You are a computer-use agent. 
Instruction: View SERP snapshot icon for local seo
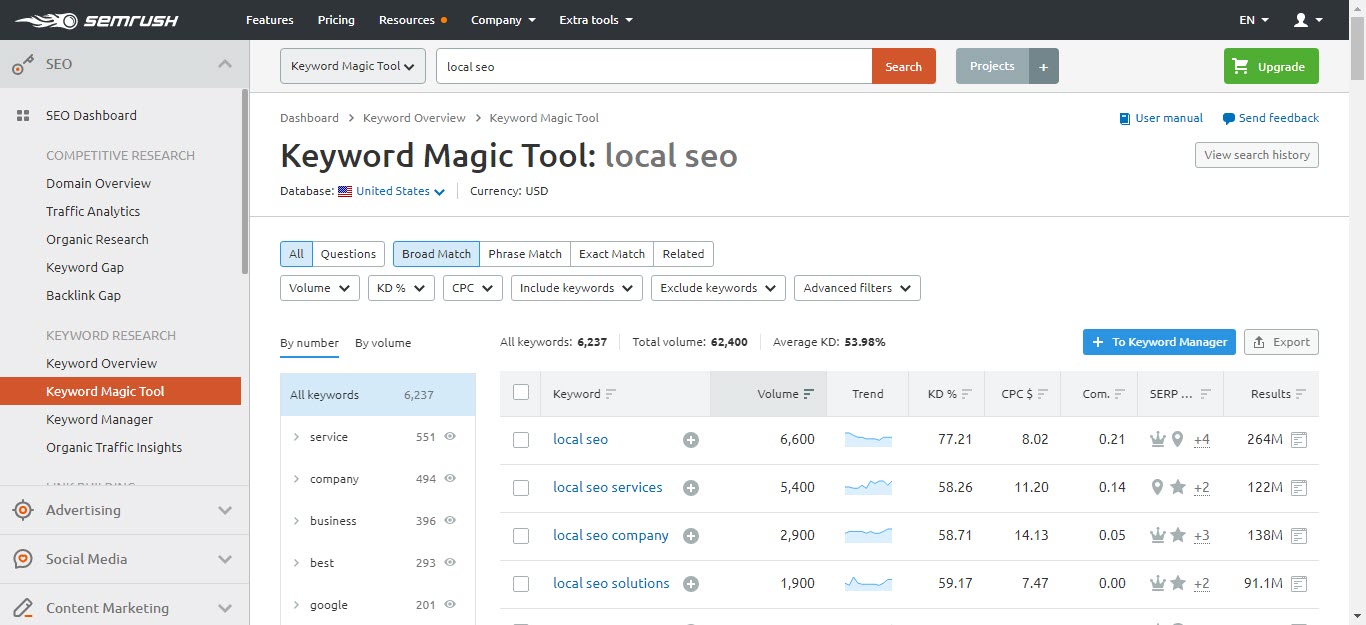click(1299, 440)
